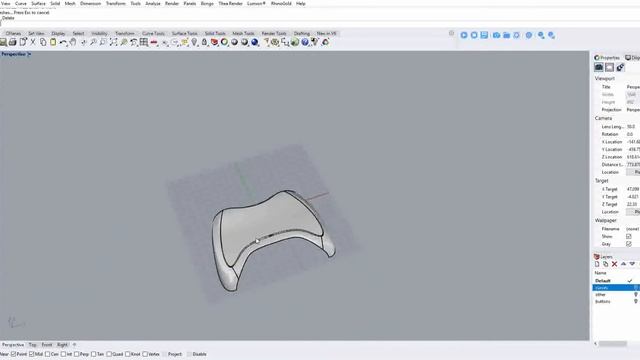This screenshot has width=640, height=360.
Task: Click the blue folder icon
Action: coord(507,36)
